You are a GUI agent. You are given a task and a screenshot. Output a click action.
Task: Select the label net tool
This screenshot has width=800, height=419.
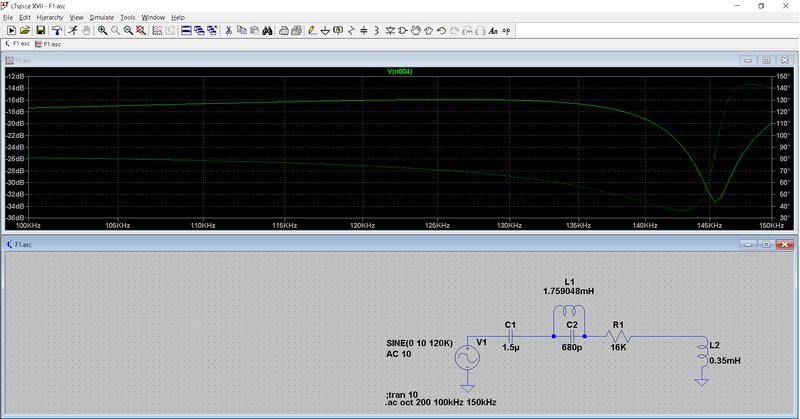coord(338,31)
